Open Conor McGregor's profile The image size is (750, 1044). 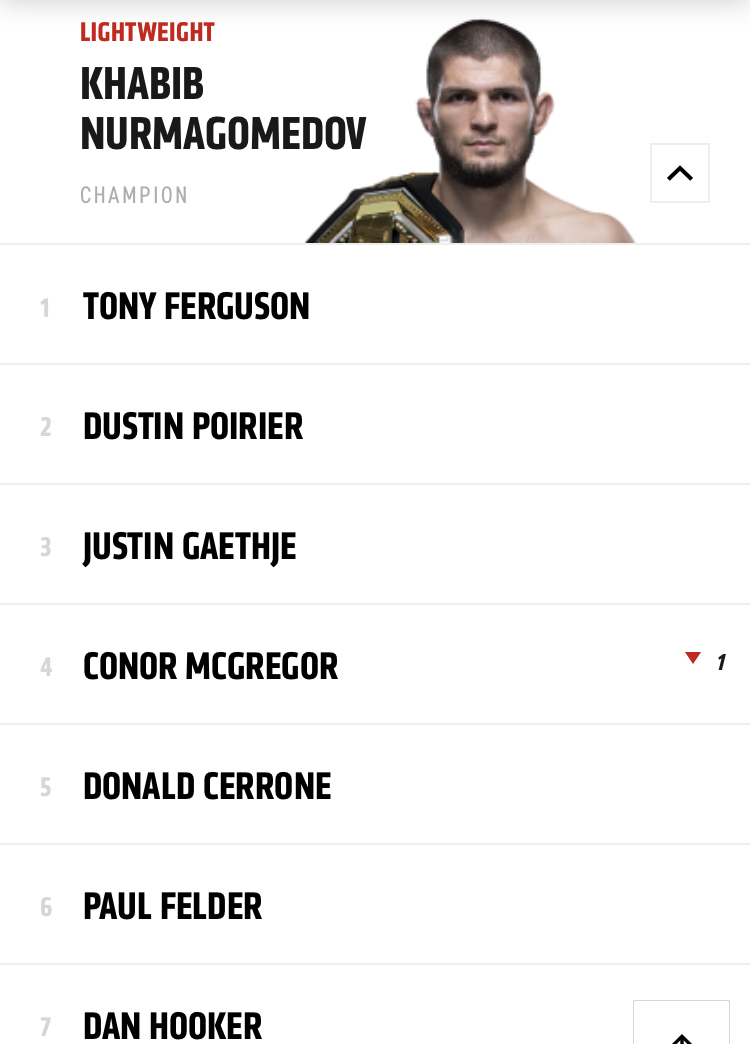210,666
